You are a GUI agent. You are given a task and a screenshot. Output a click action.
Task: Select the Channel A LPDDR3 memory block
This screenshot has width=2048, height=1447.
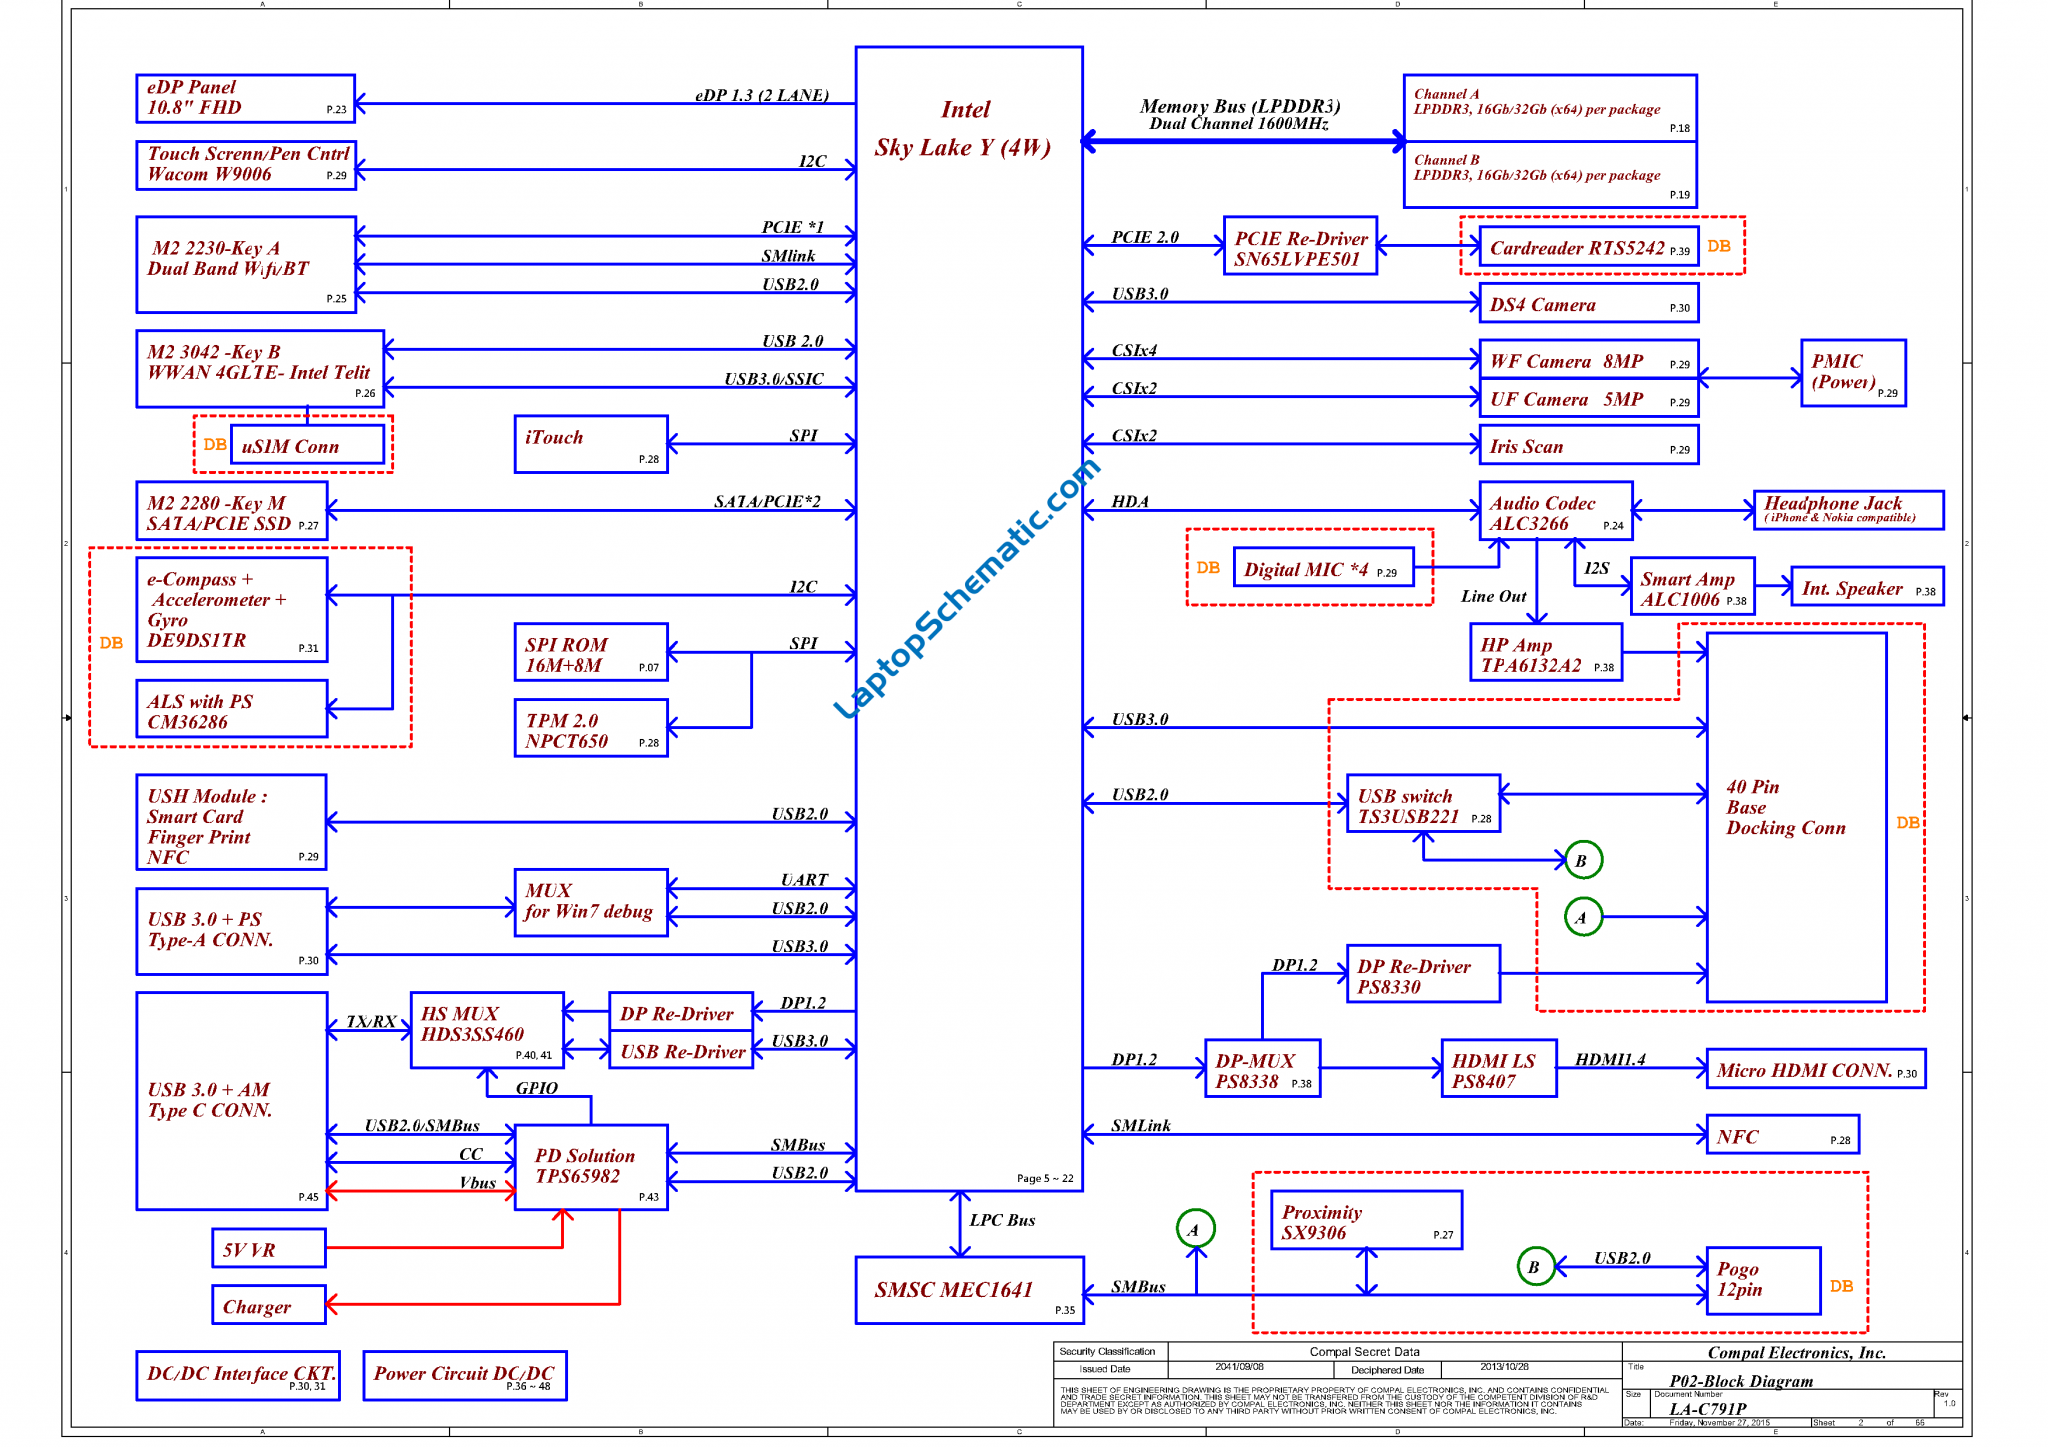click(1550, 108)
